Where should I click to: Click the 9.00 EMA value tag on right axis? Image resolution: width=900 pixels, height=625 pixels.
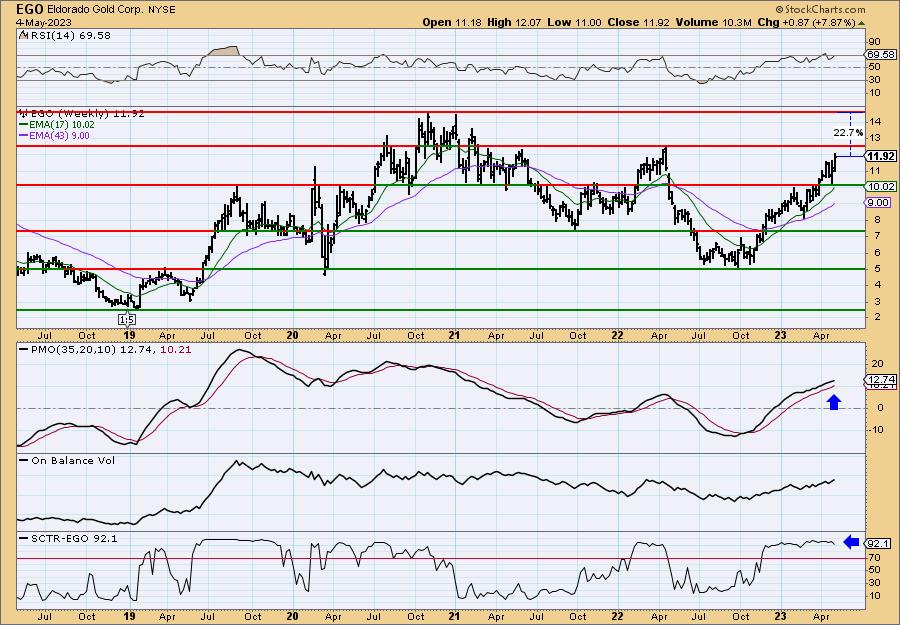click(878, 203)
